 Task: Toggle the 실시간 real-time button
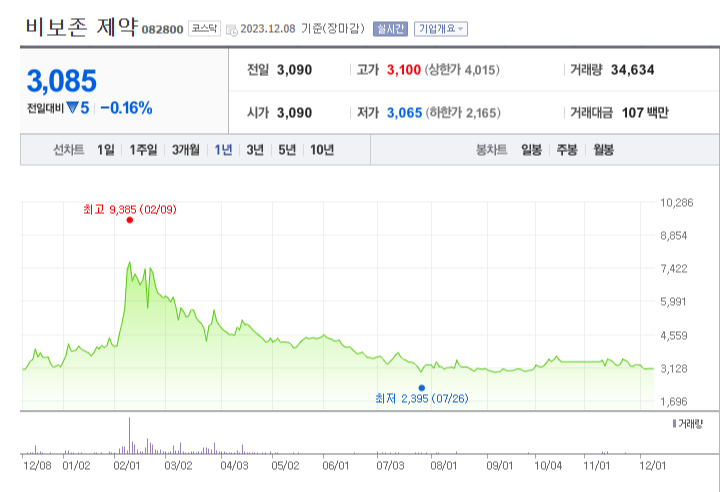390,29
